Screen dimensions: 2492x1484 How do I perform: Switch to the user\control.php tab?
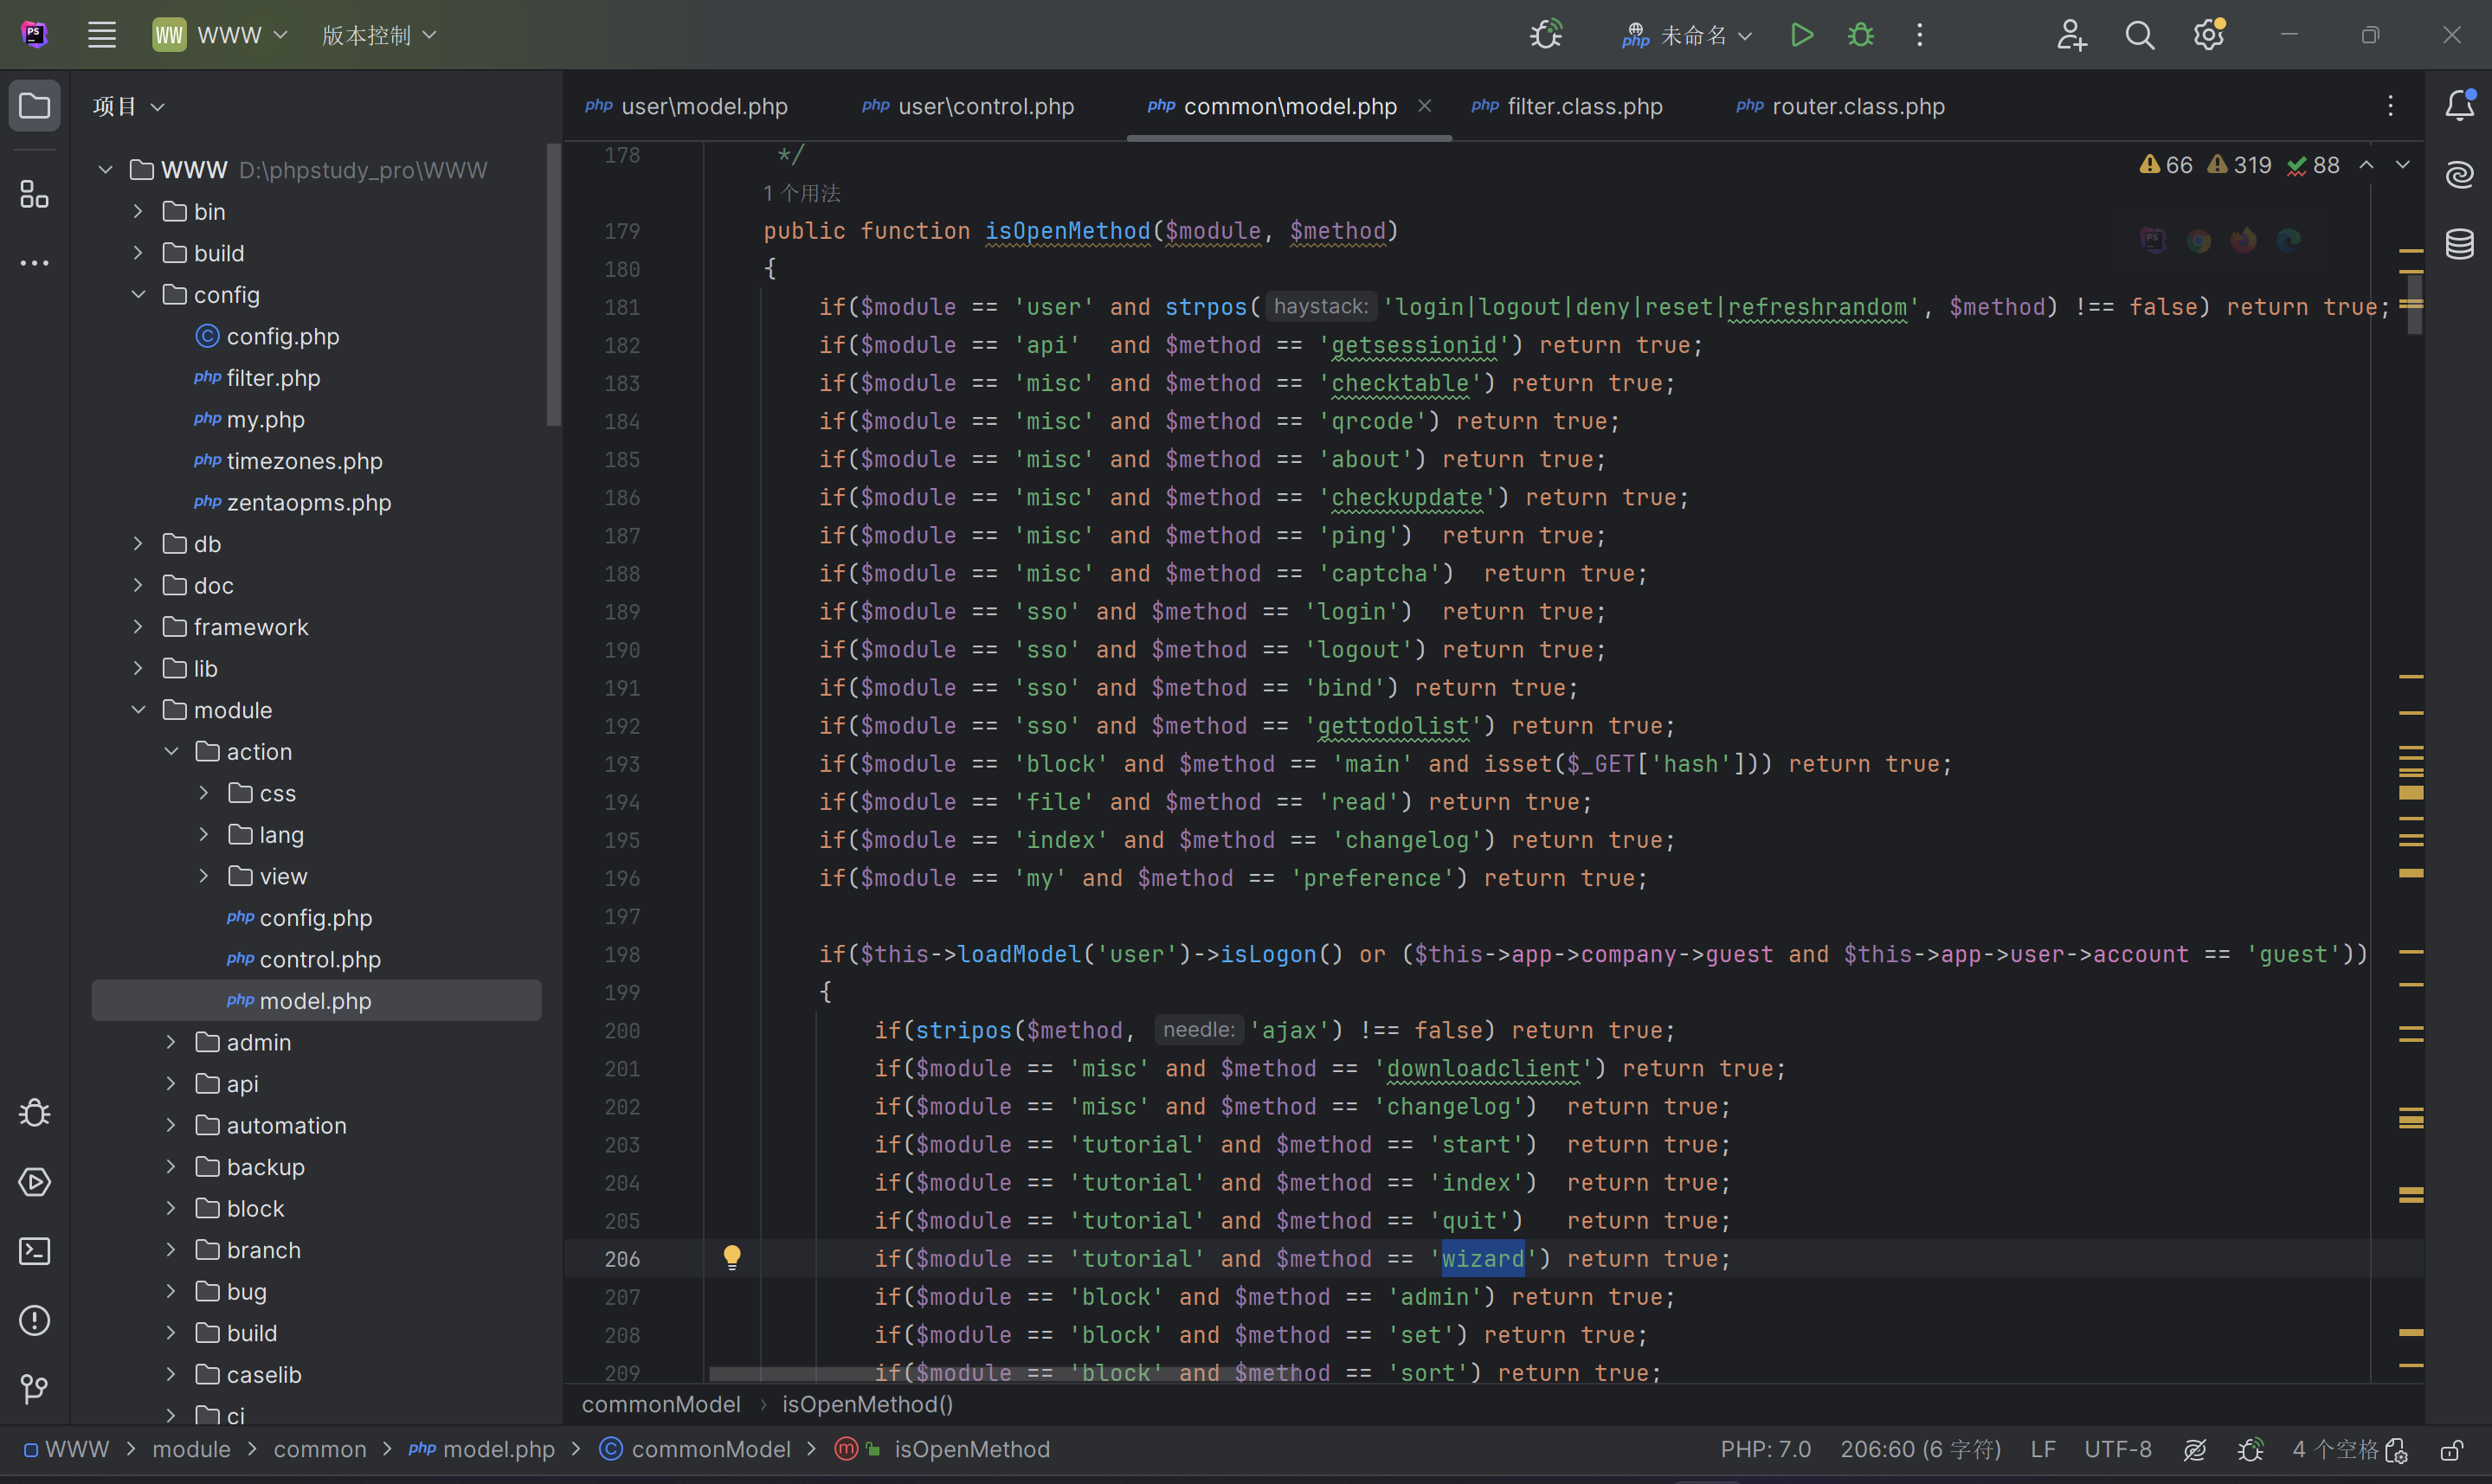[985, 106]
